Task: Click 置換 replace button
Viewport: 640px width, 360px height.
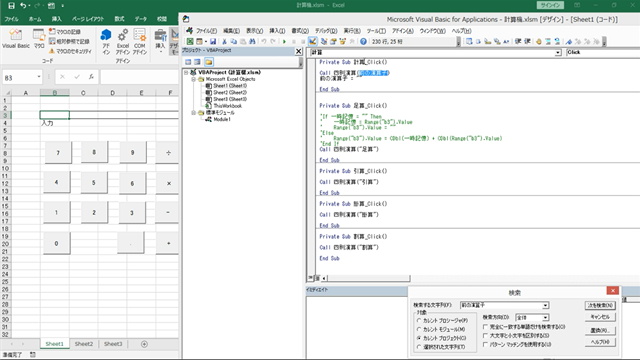Action: point(600,330)
